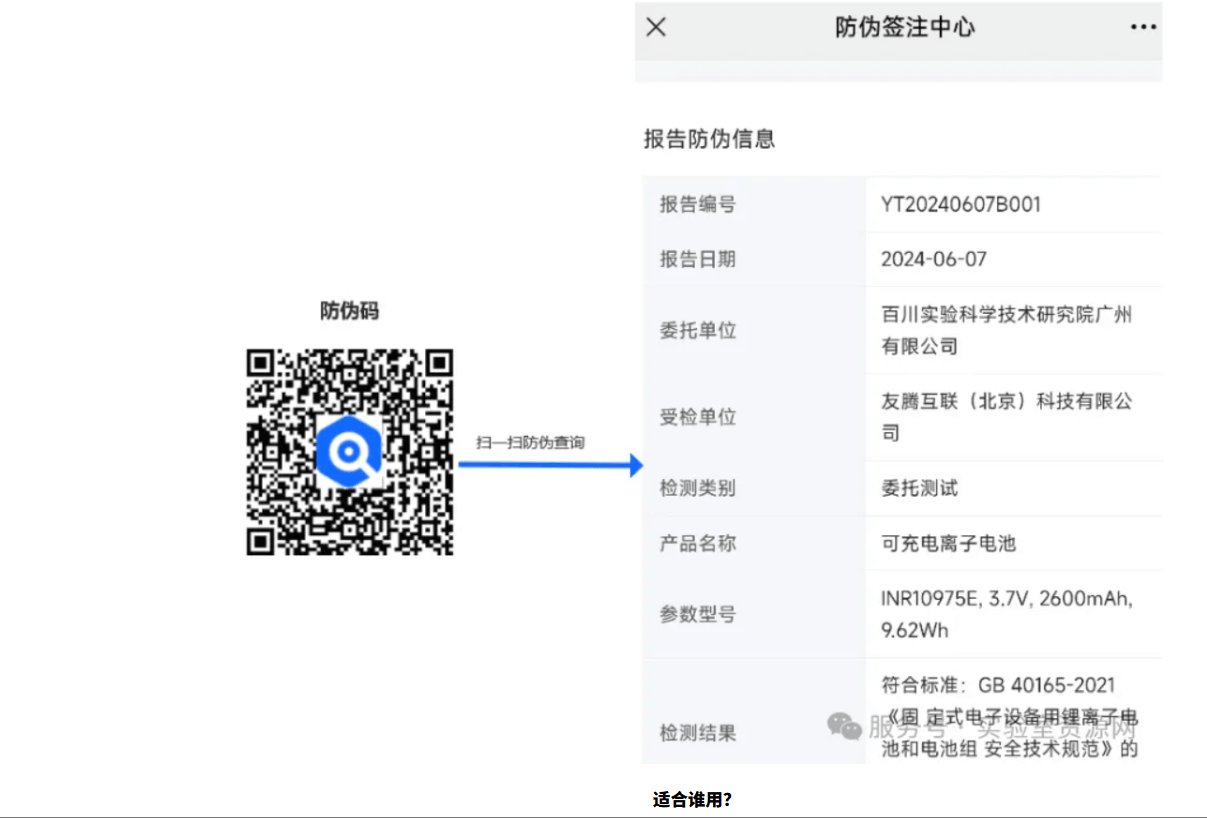This screenshot has height=818, width=1207.
Task: Click the blue magnifier logo inside QR code
Action: (349, 453)
